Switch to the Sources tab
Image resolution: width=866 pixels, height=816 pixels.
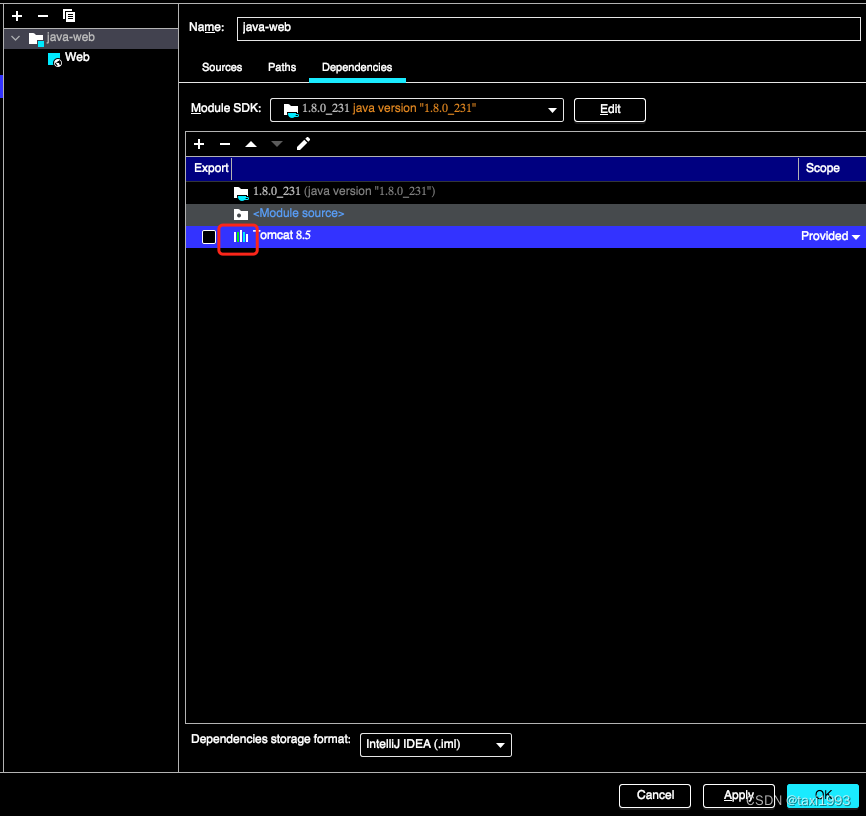click(x=221, y=67)
